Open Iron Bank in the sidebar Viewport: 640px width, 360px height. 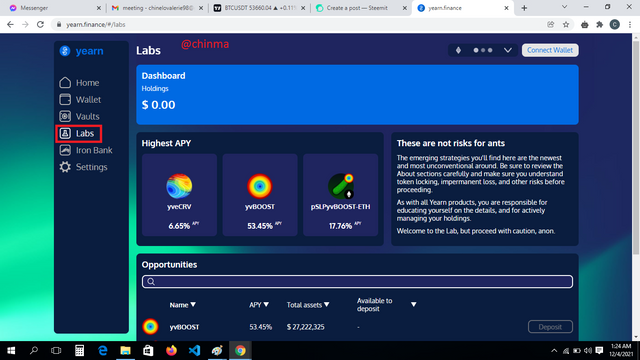tap(86, 150)
